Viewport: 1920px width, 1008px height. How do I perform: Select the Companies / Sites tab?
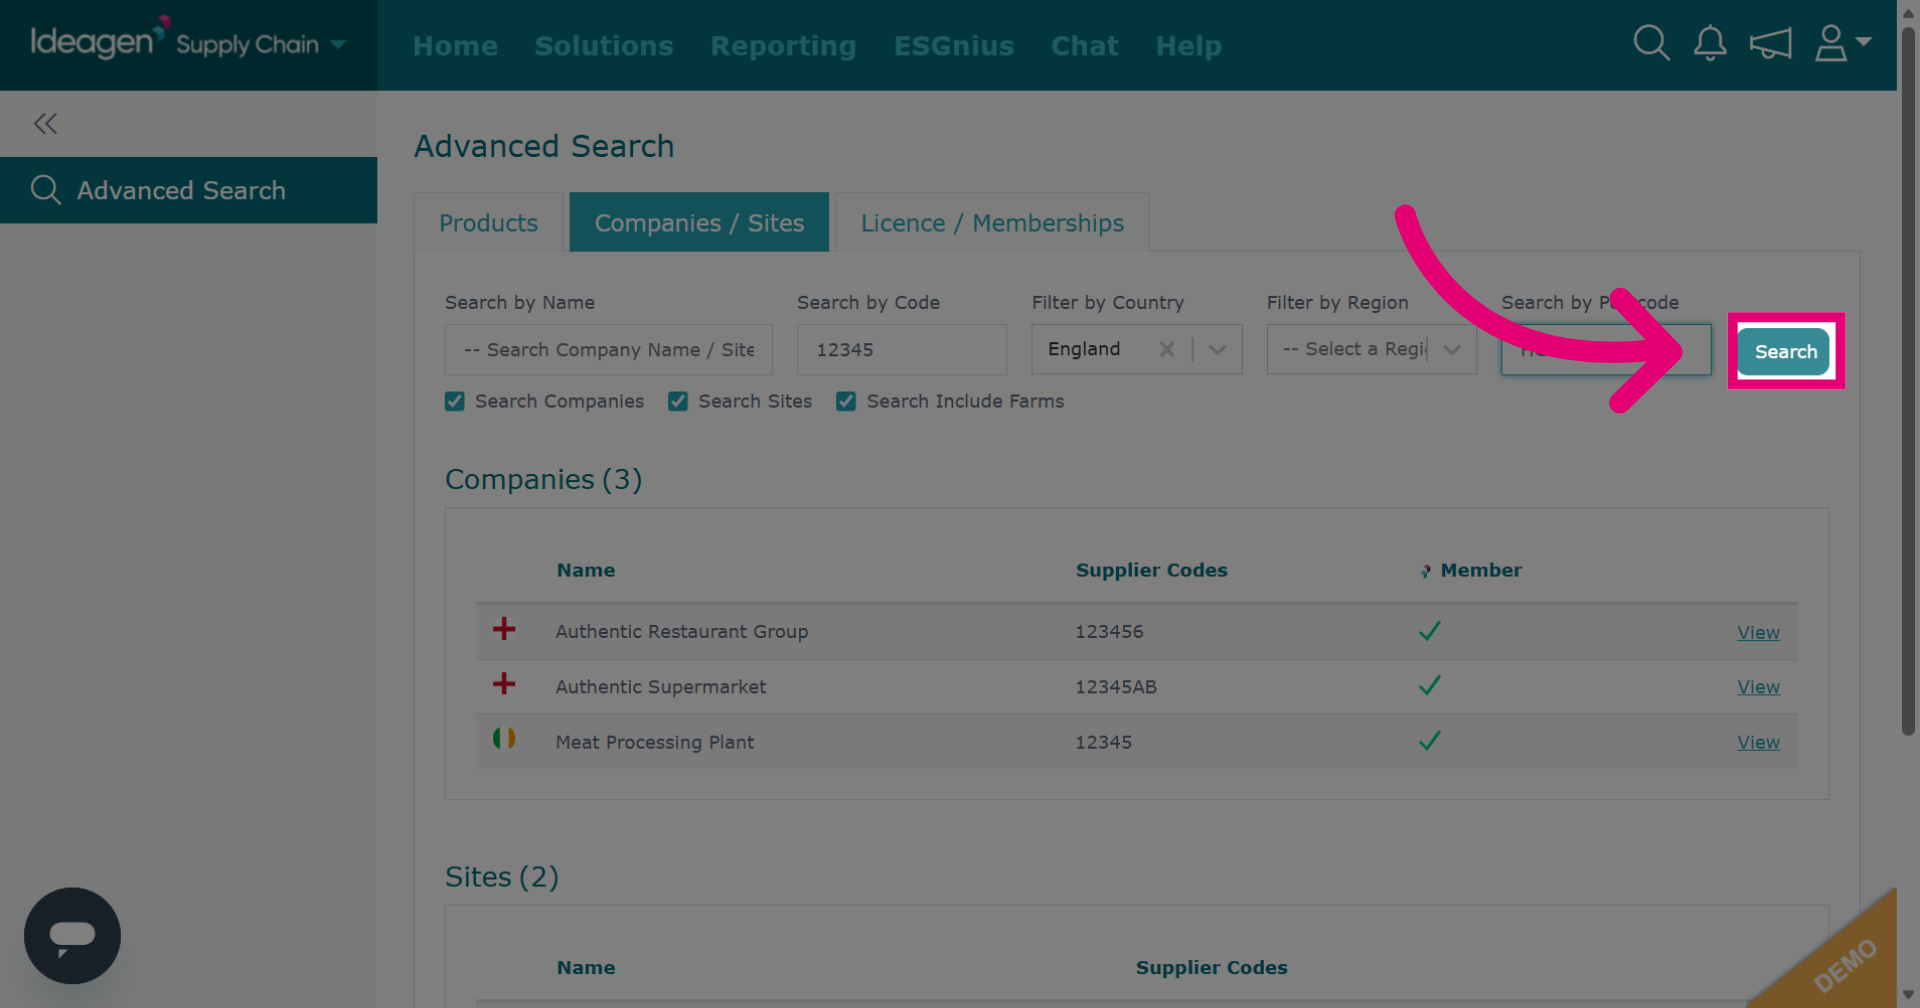click(699, 222)
